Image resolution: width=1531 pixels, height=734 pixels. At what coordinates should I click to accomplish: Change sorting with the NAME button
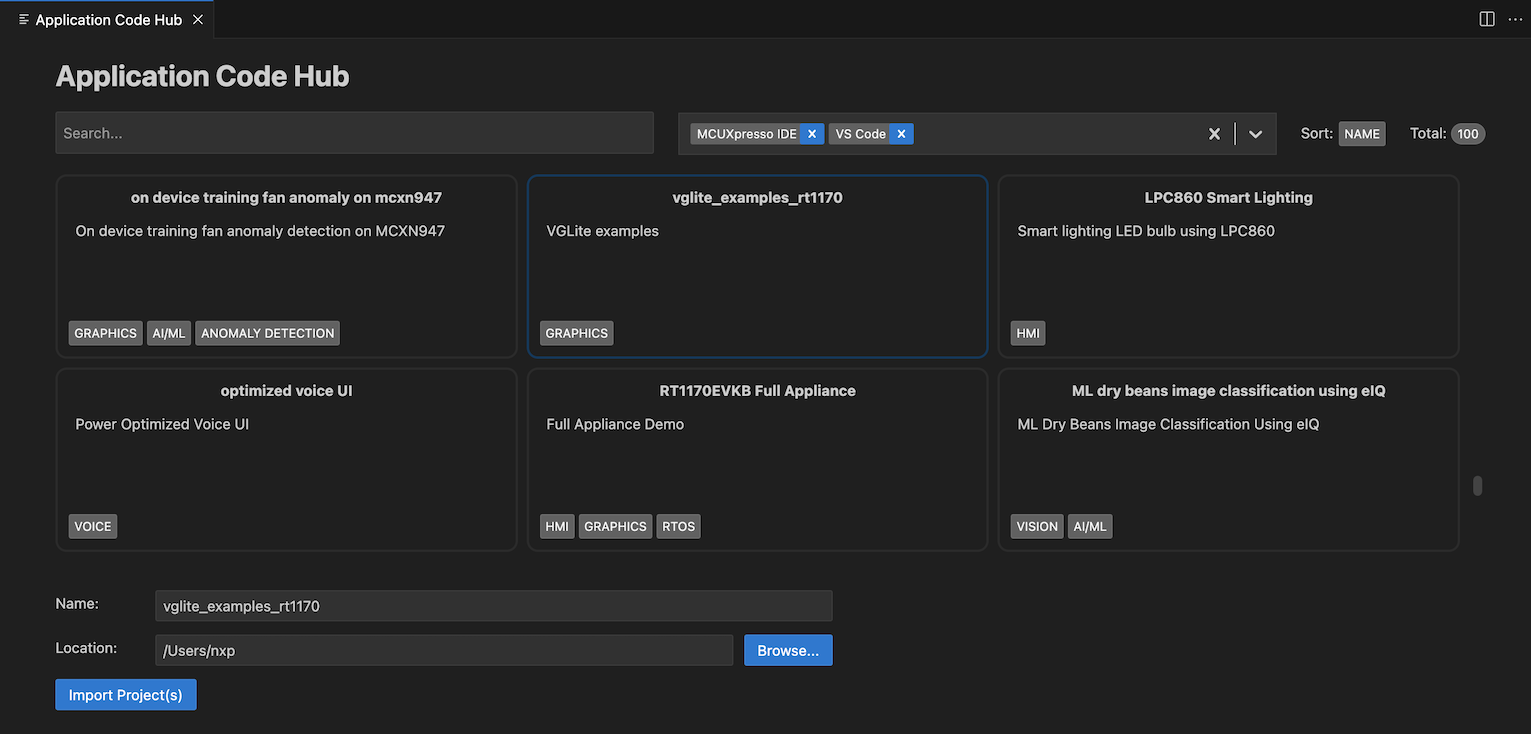[1362, 133]
